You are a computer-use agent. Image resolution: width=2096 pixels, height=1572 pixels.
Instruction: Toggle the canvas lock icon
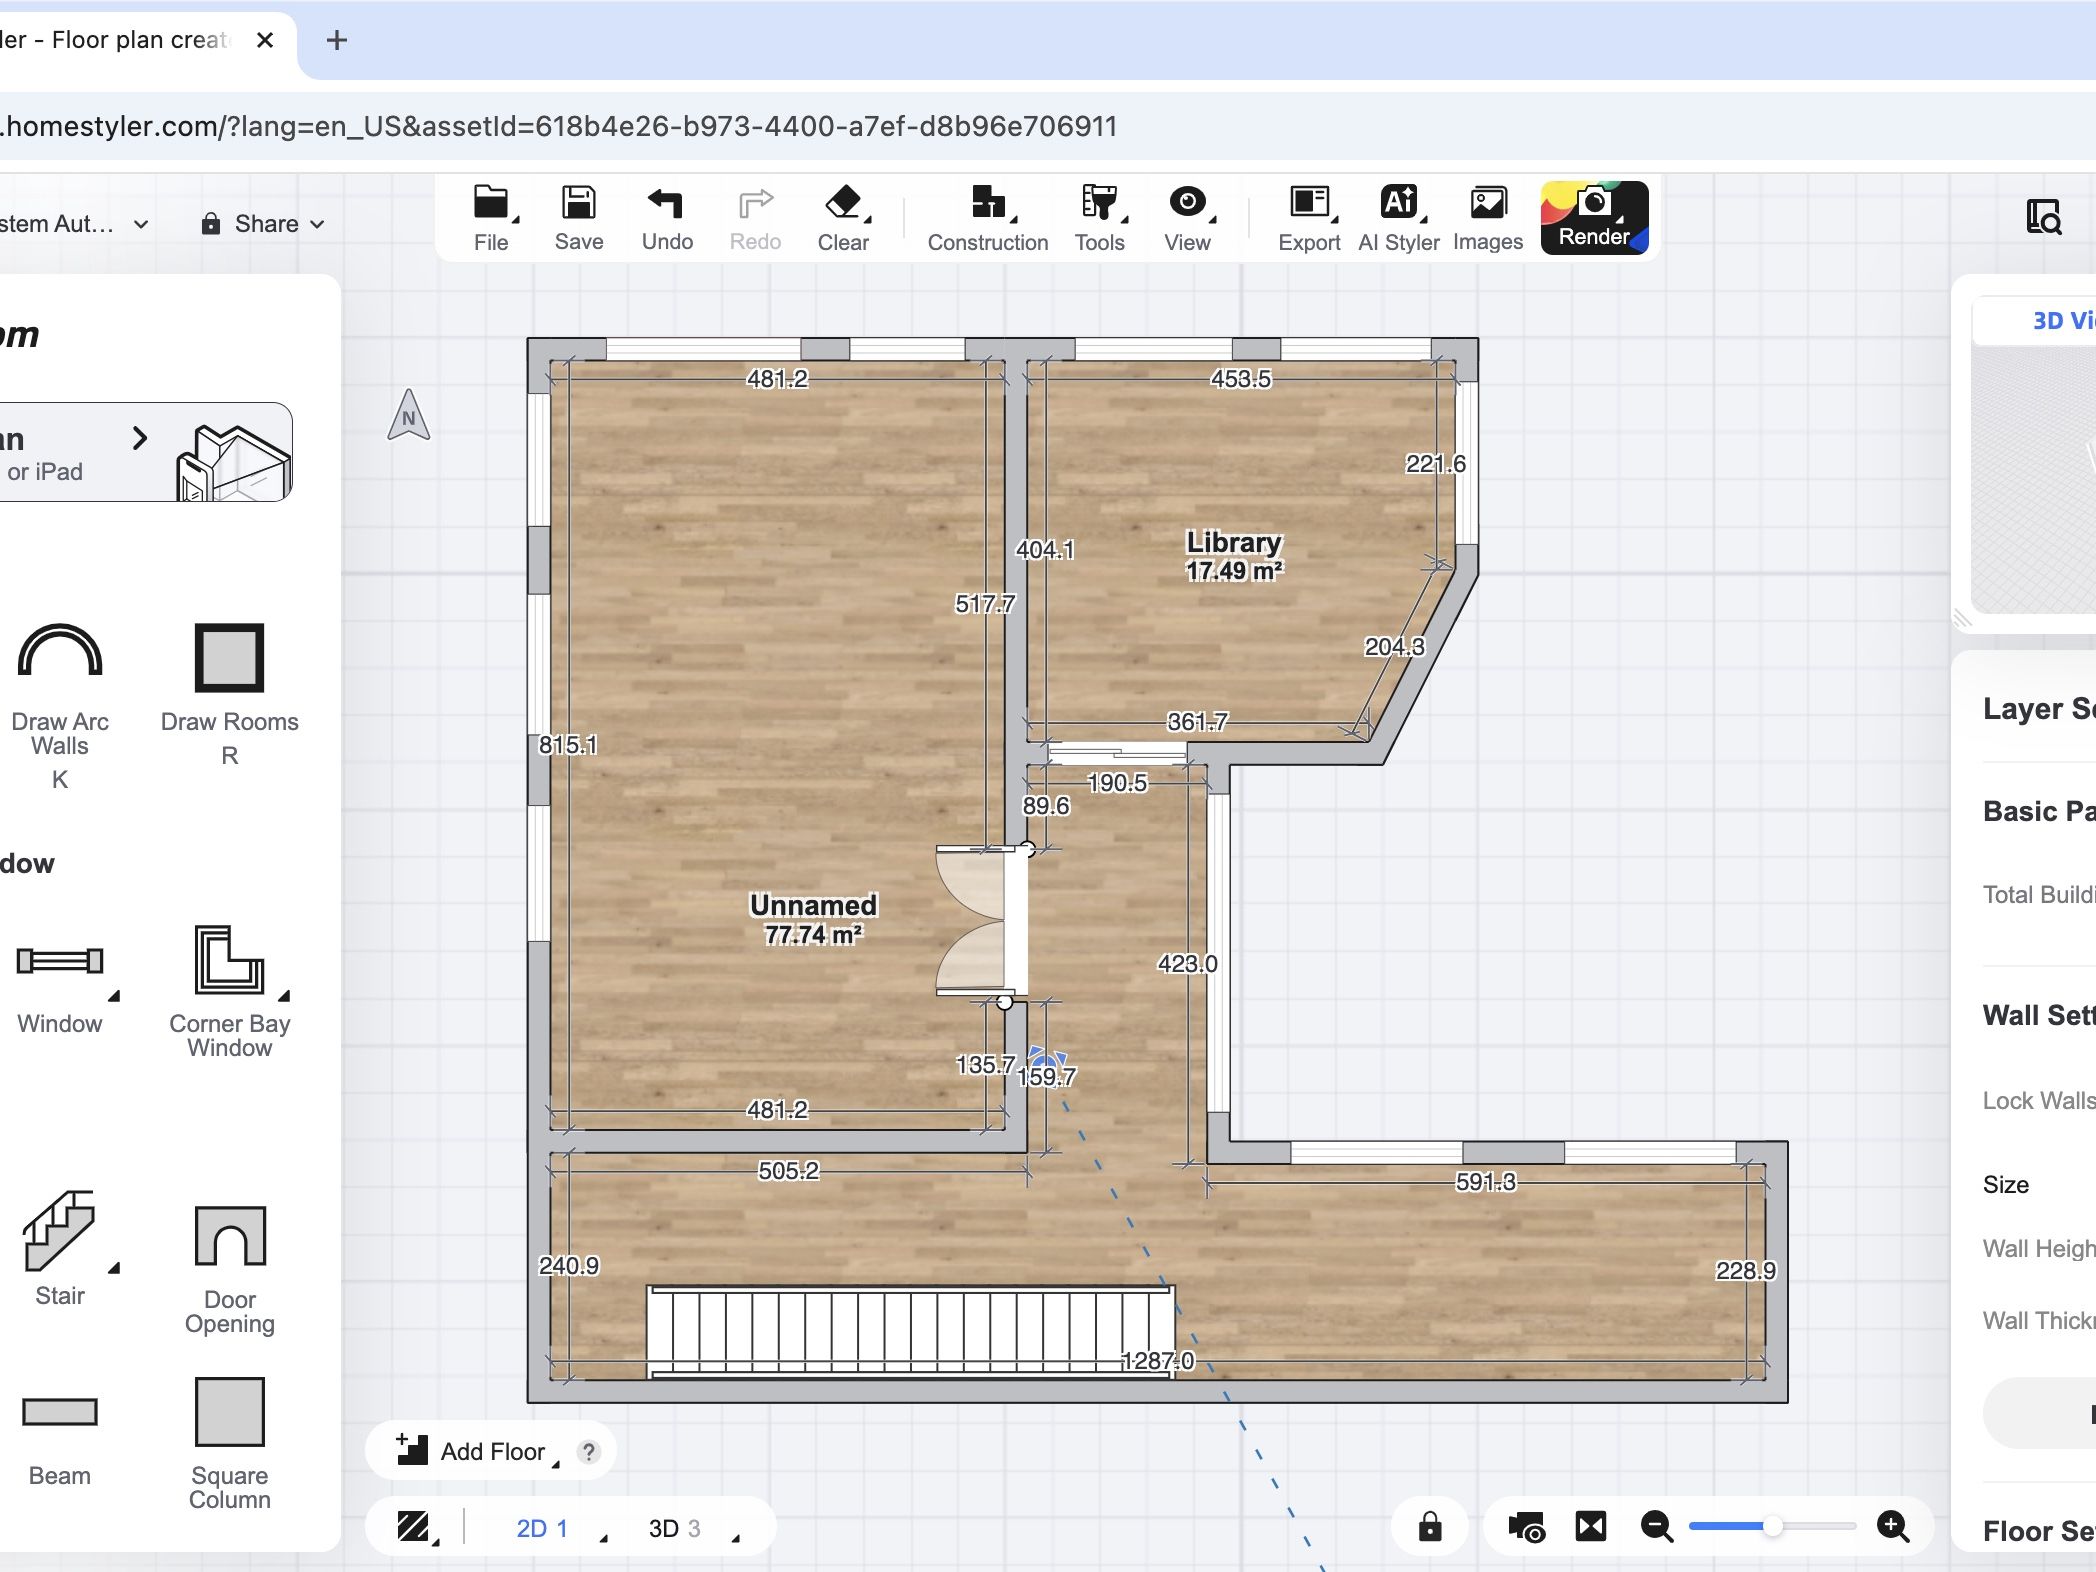(1430, 1527)
